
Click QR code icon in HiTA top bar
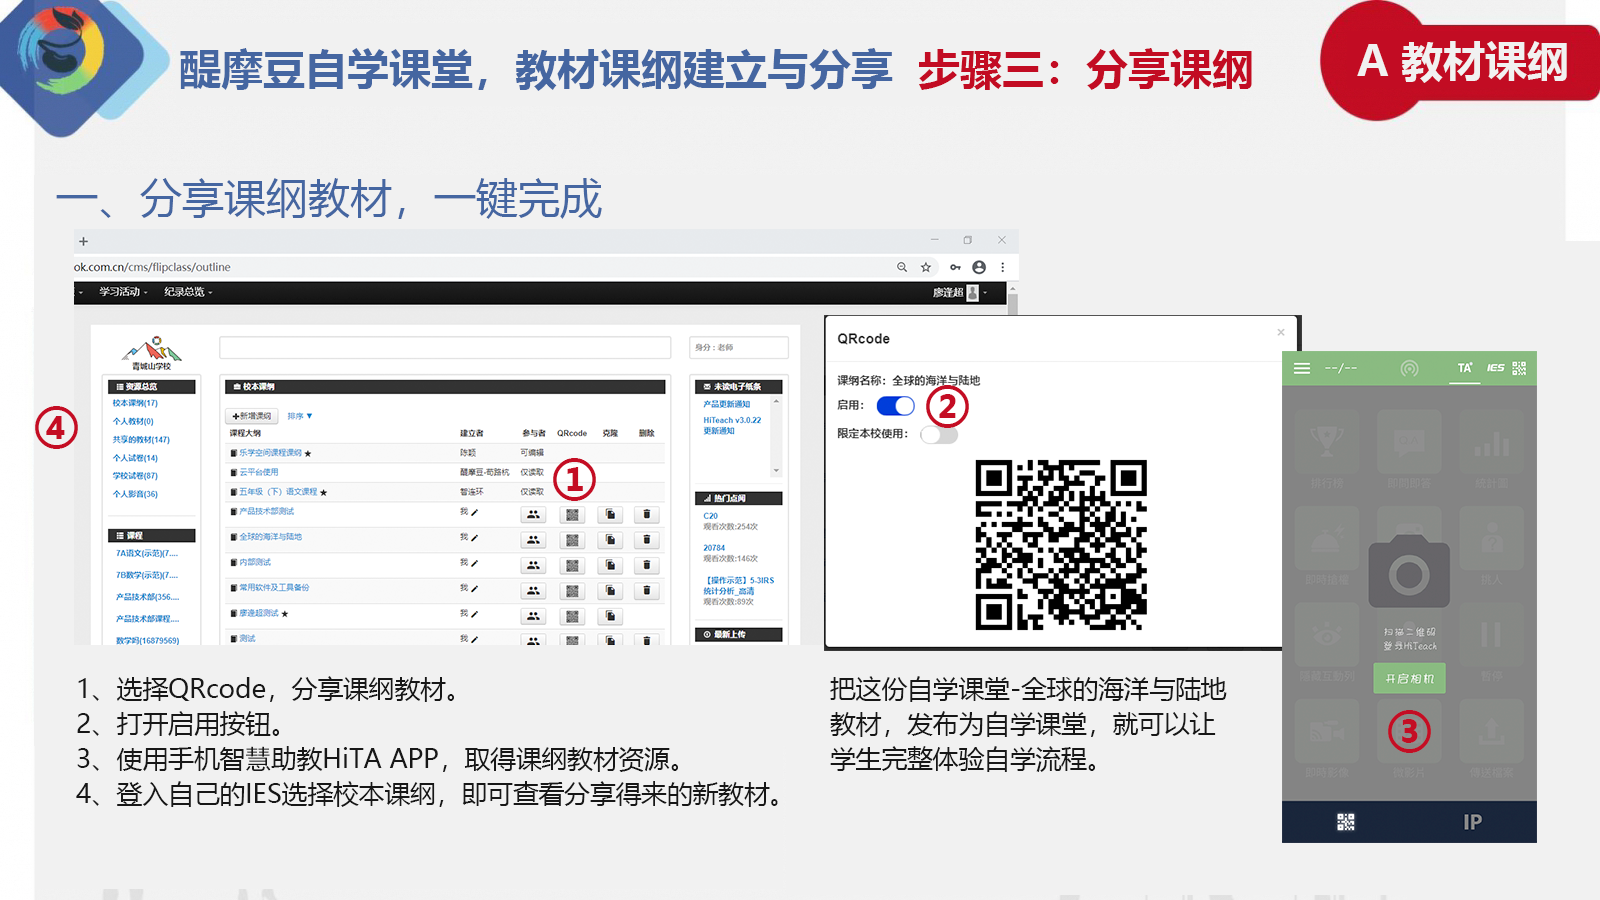1519,368
